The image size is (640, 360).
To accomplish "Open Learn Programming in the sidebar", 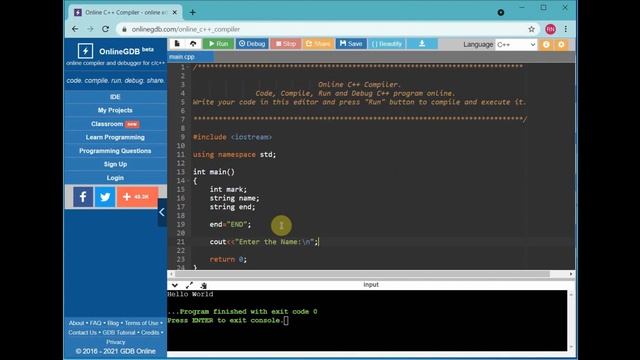I will (115, 137).
